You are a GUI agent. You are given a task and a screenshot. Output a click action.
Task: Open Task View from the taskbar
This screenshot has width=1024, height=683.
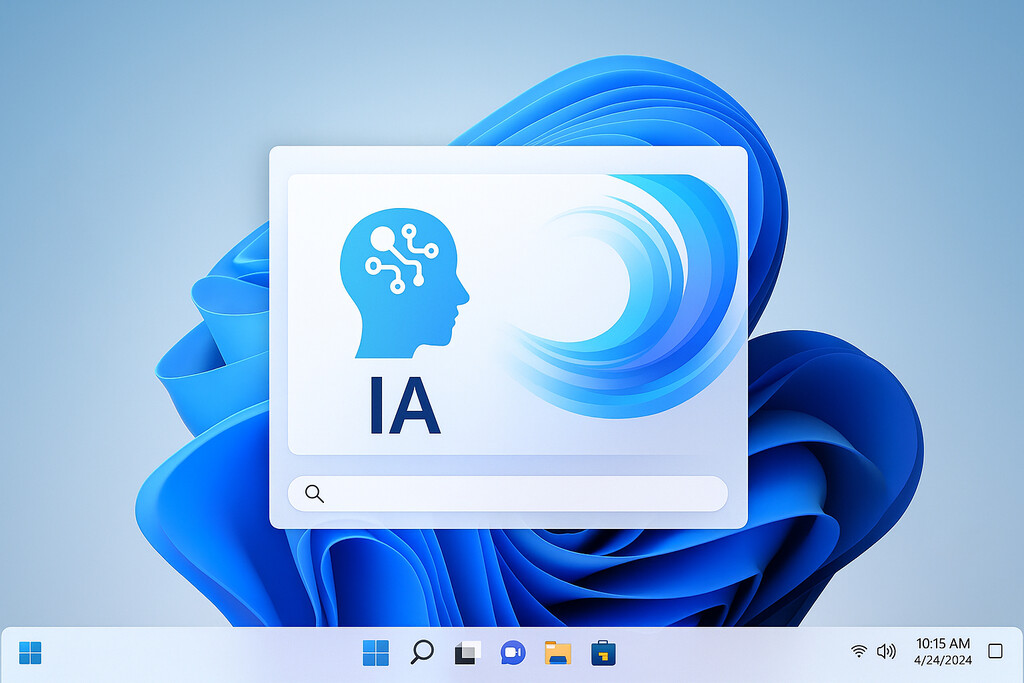[x=466, y=652]
